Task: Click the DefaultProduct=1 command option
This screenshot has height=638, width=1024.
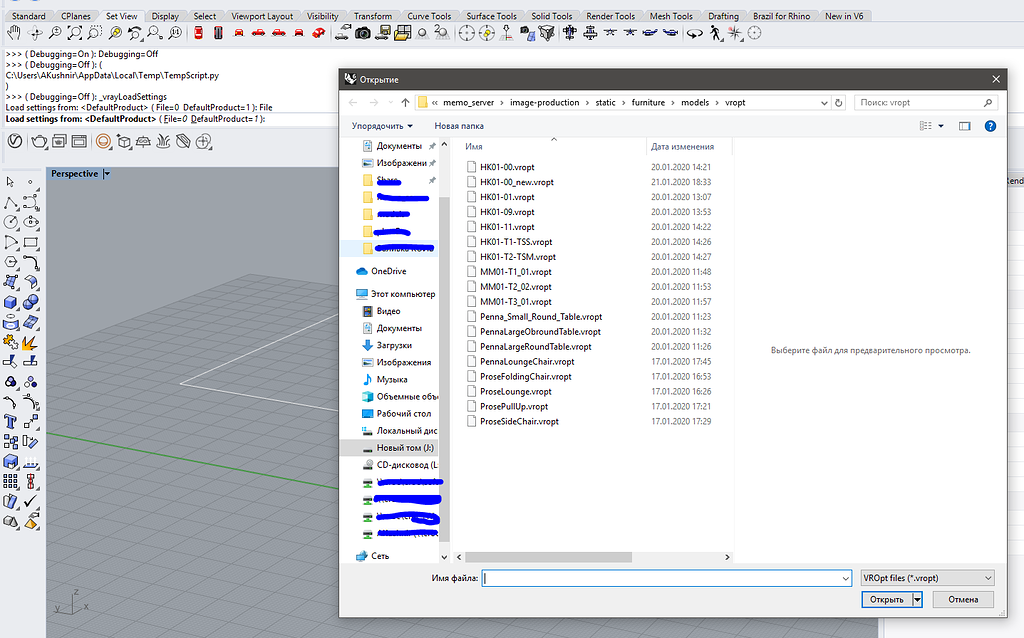Action: pos(225,119)
